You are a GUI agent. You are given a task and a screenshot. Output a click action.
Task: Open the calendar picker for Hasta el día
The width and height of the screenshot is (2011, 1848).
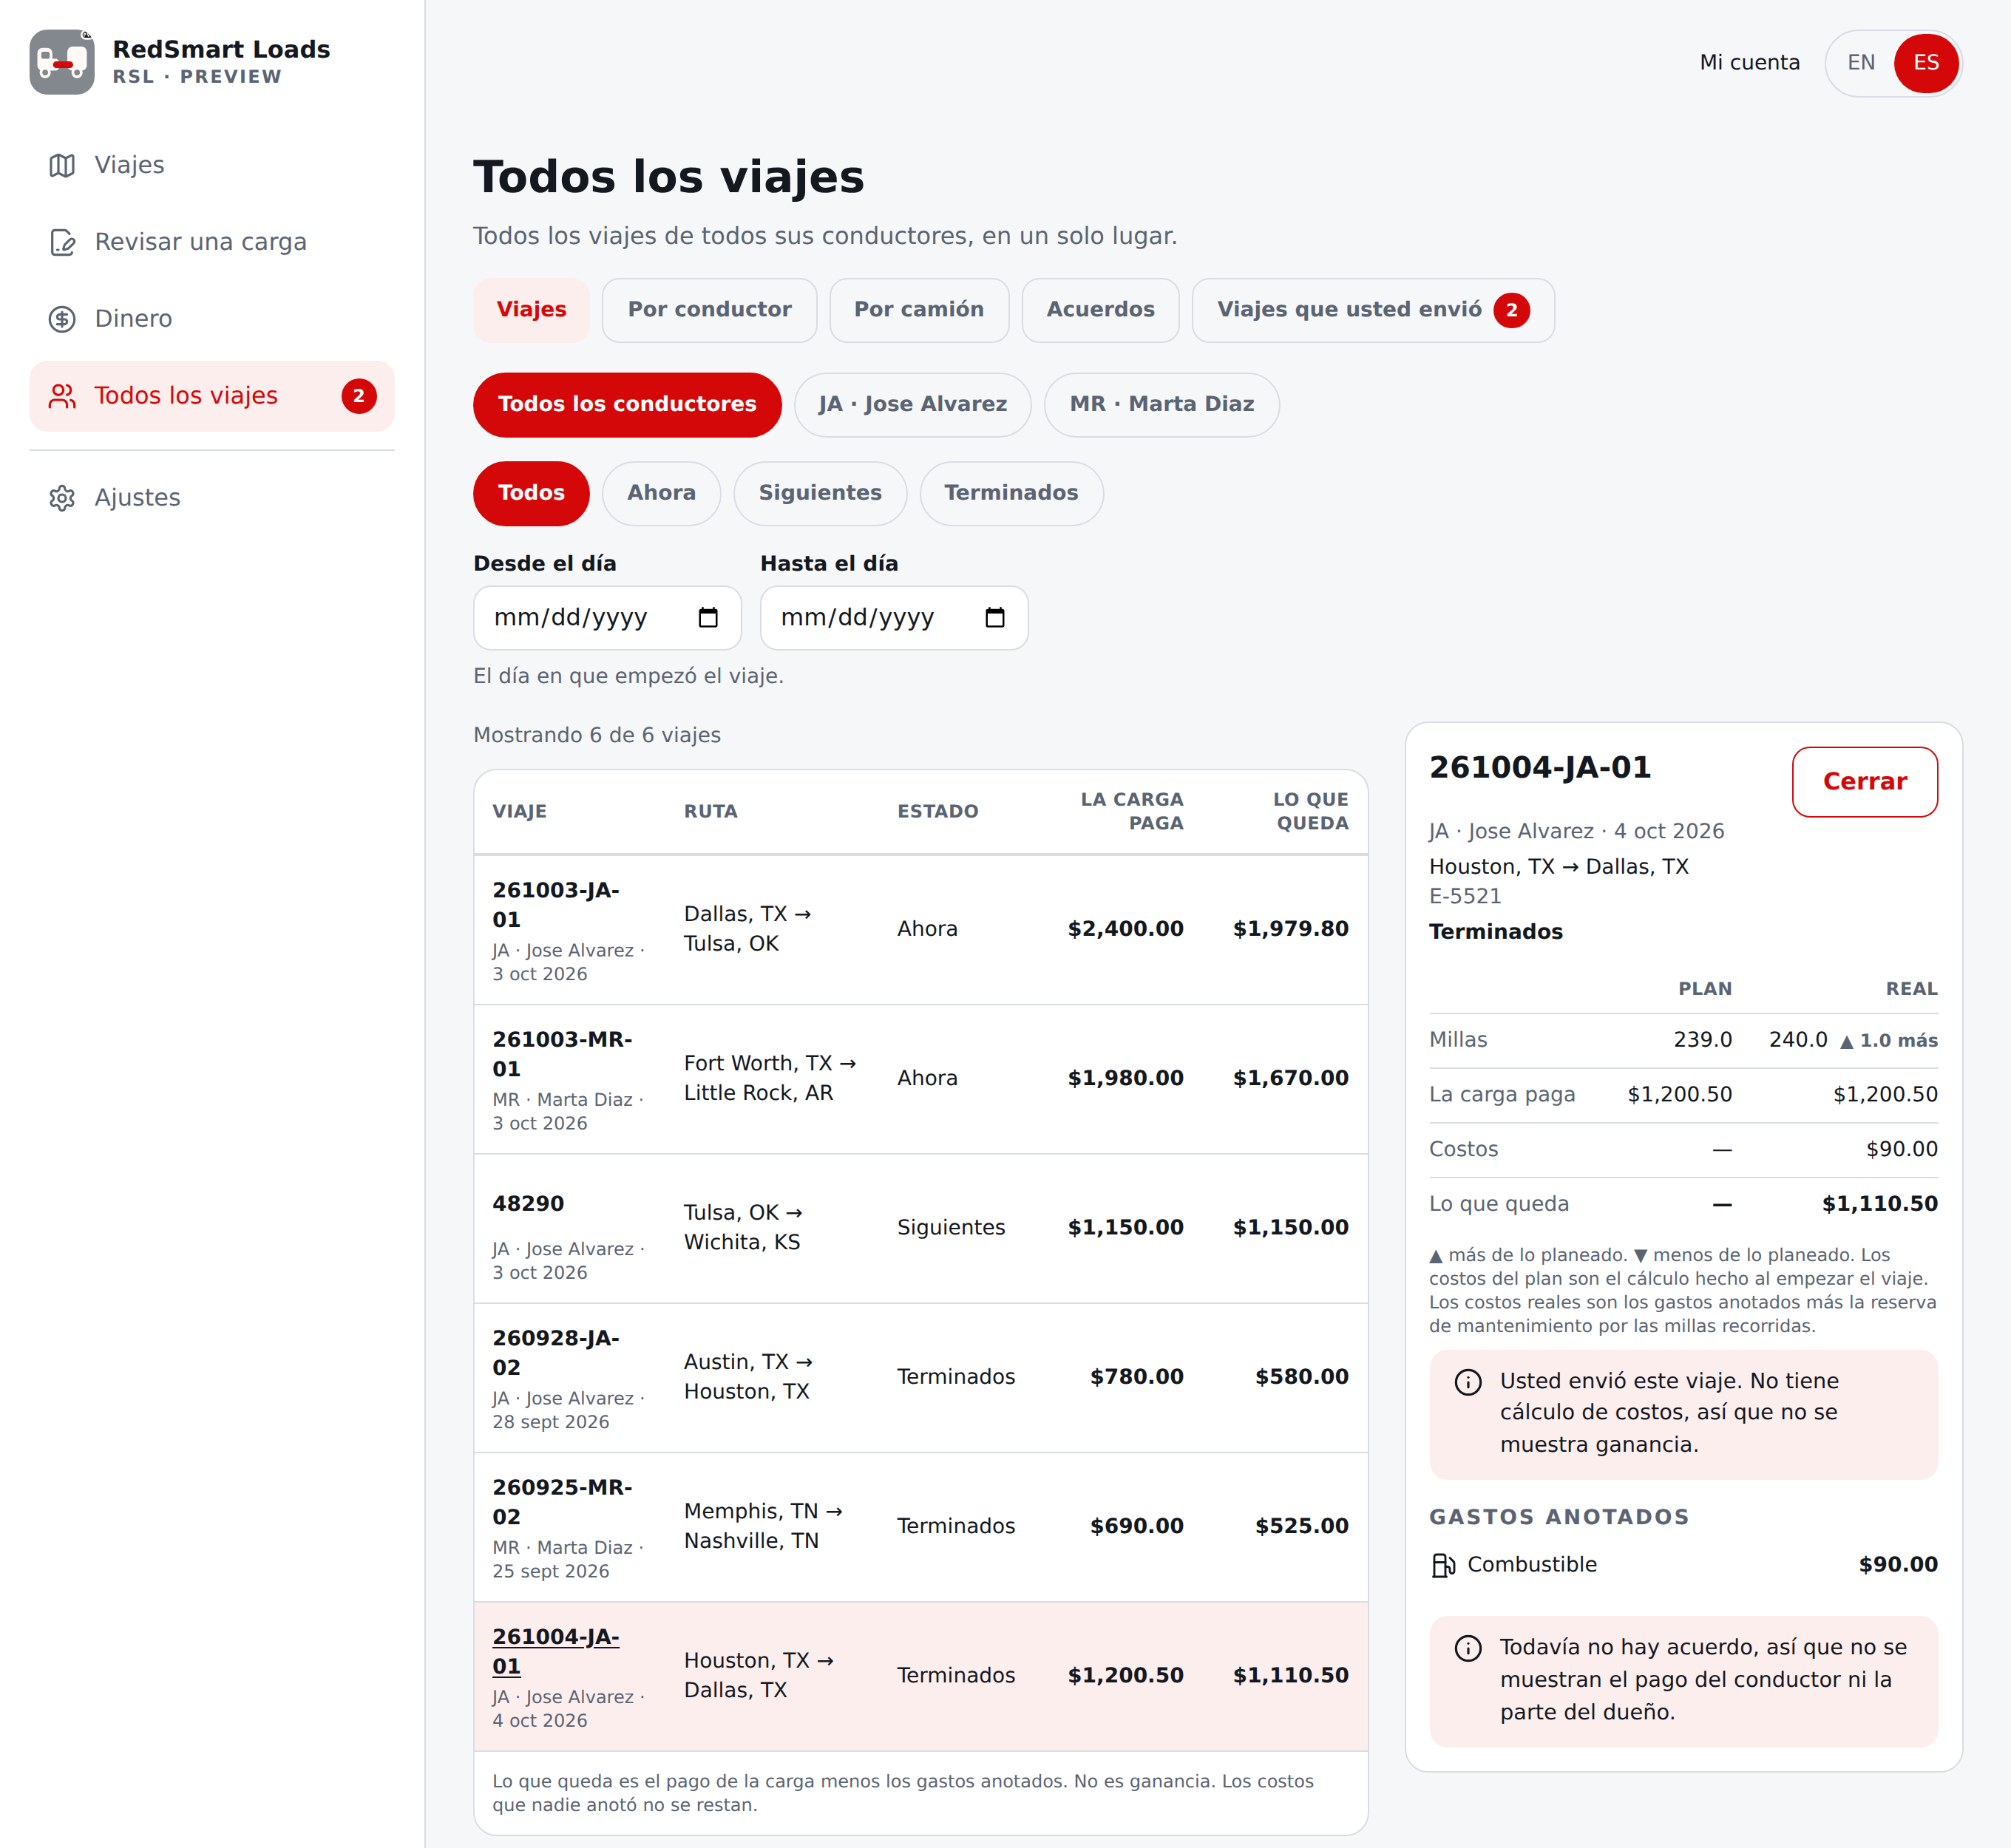coord(995,618)
